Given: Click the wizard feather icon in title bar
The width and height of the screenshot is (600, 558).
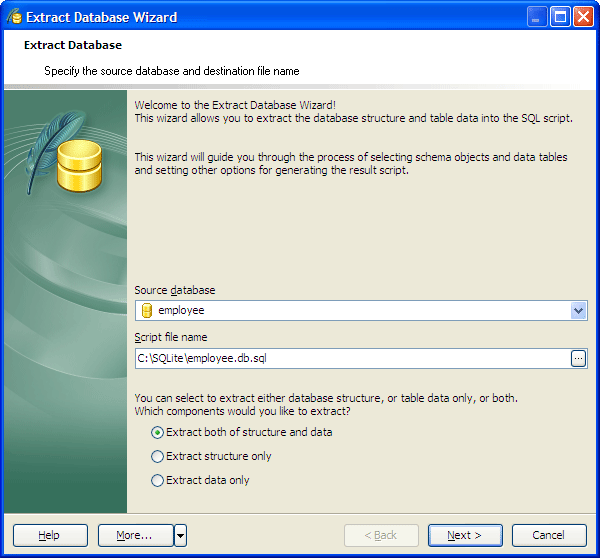Looking at the screenshot, I should click(15, 17).
